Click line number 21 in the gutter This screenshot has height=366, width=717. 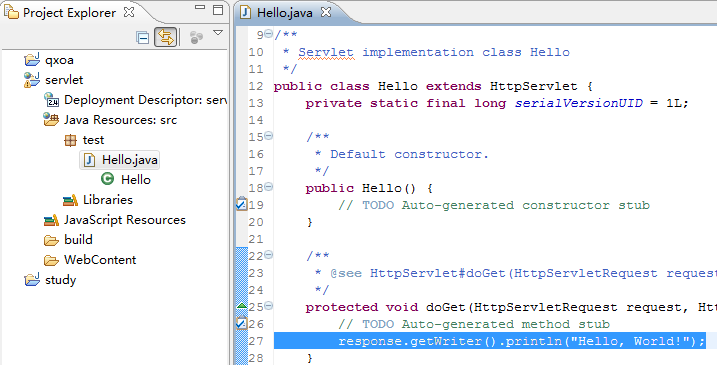click(256, 239)
